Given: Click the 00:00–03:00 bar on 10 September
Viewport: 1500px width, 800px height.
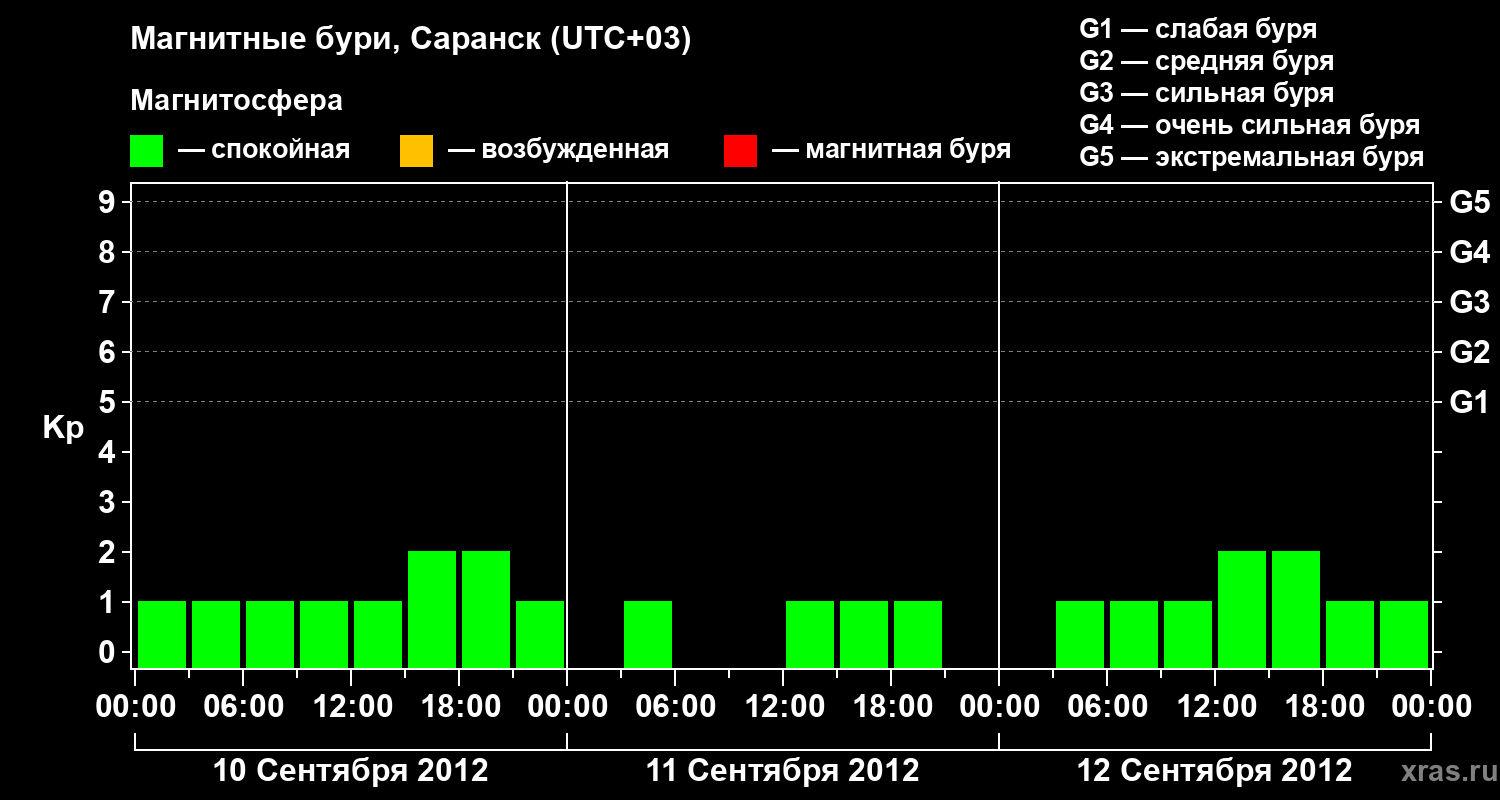Looking at the screenshot, I should (162, 634).
